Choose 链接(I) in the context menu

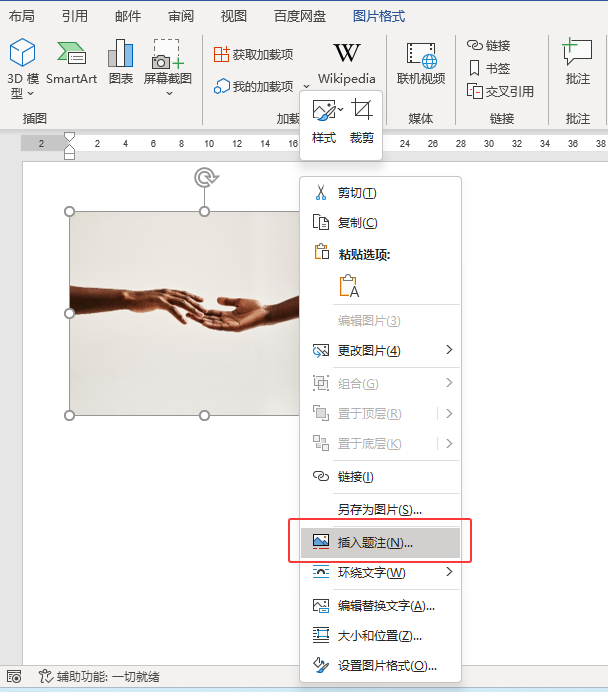pos(380,477)
